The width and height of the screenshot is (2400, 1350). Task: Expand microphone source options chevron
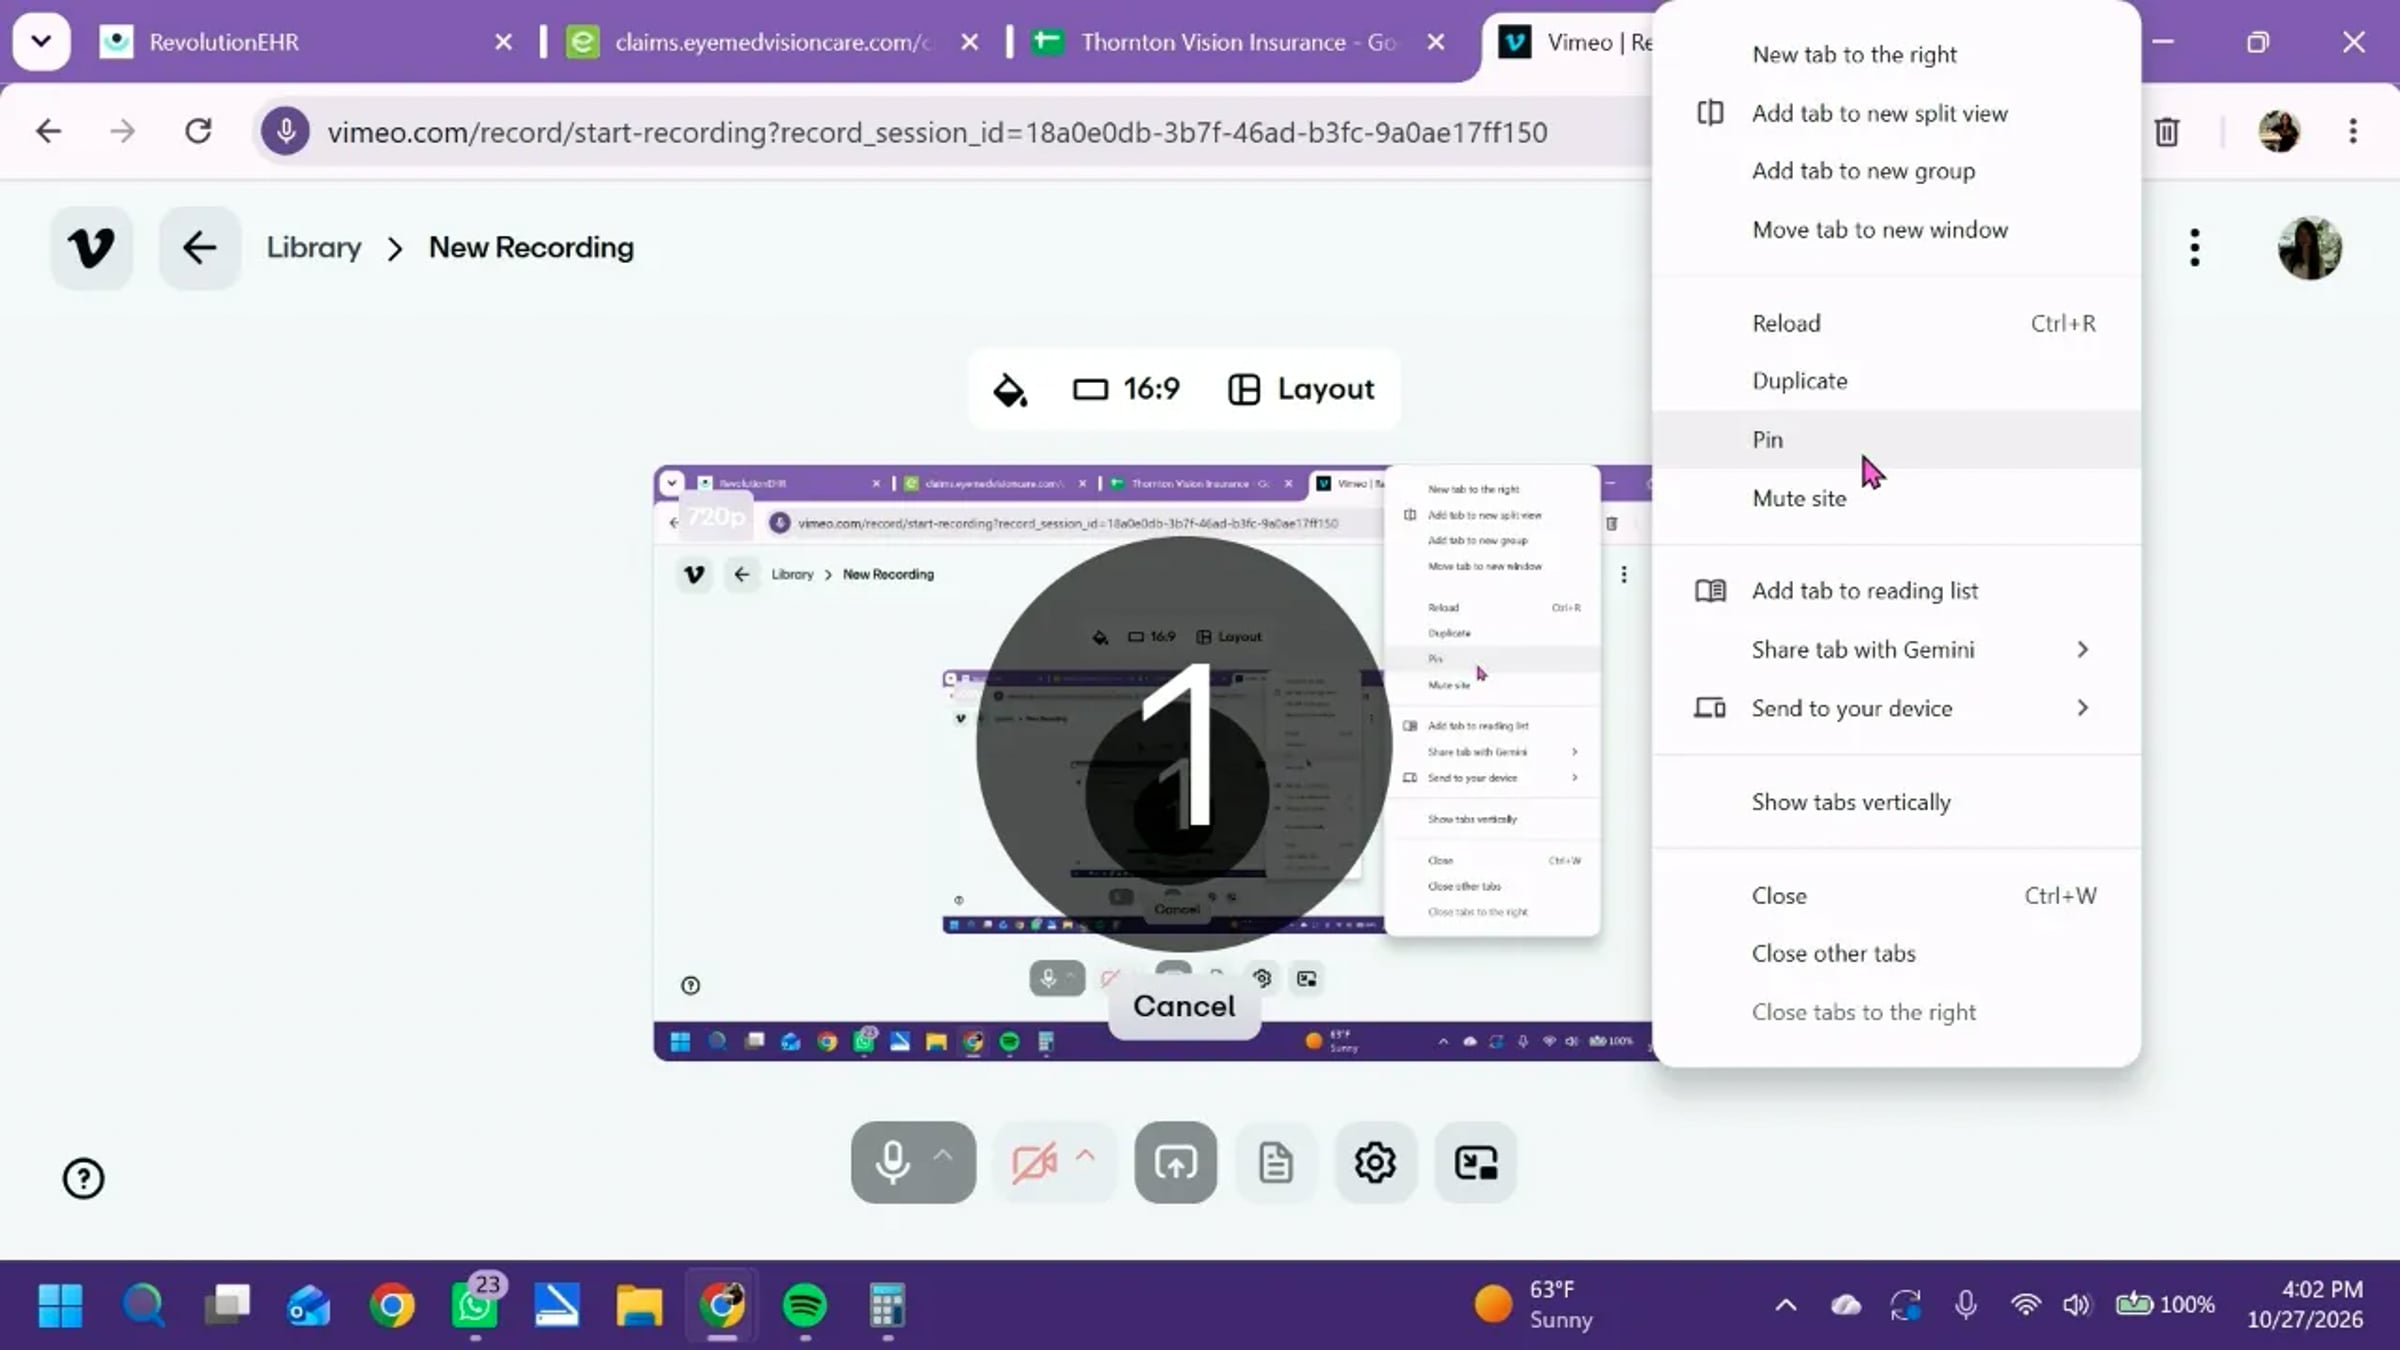(943, 1156)
